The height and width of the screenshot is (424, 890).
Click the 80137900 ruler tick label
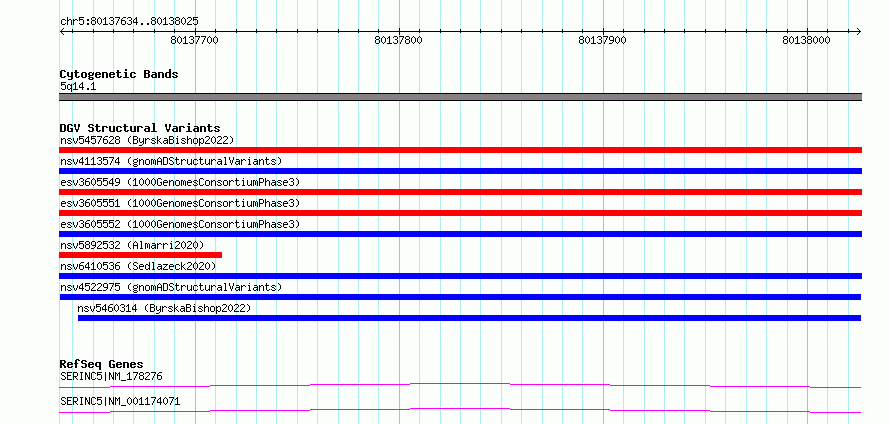pos(603,40)
